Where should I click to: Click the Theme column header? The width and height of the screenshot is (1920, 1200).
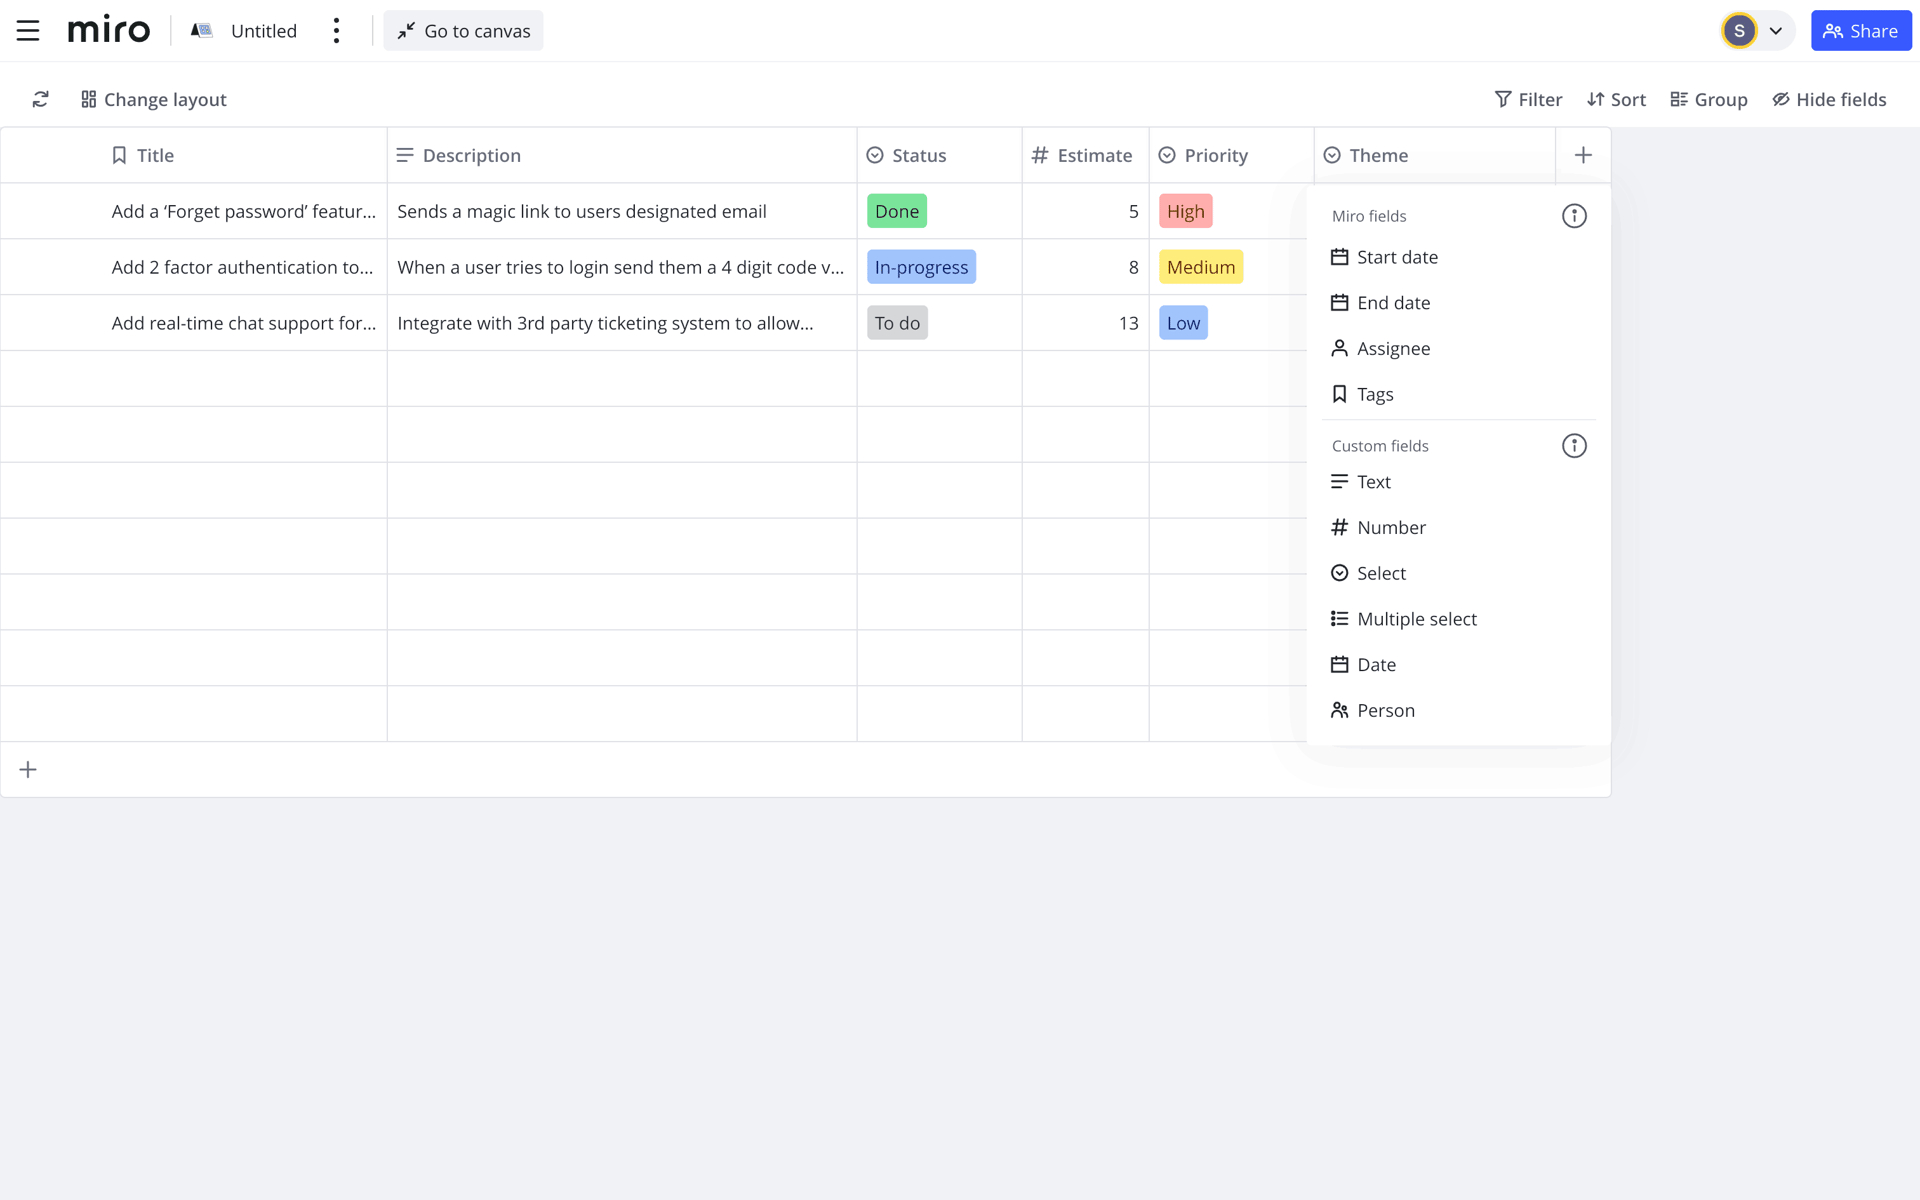[x=1435, y=155]
